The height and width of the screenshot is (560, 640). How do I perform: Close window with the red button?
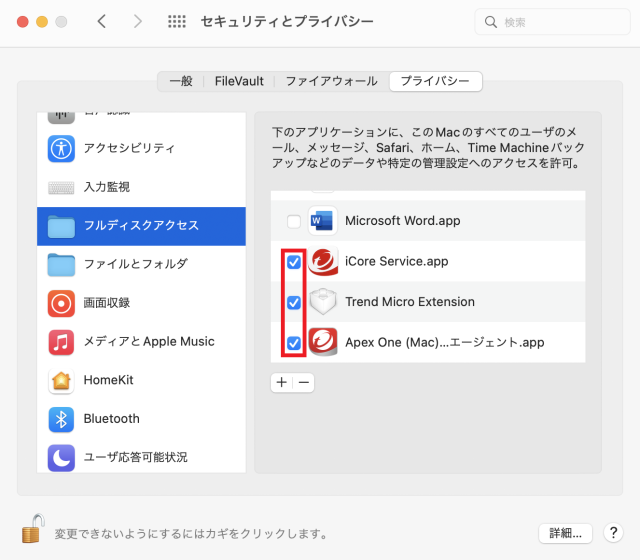(x=23, y=22)
